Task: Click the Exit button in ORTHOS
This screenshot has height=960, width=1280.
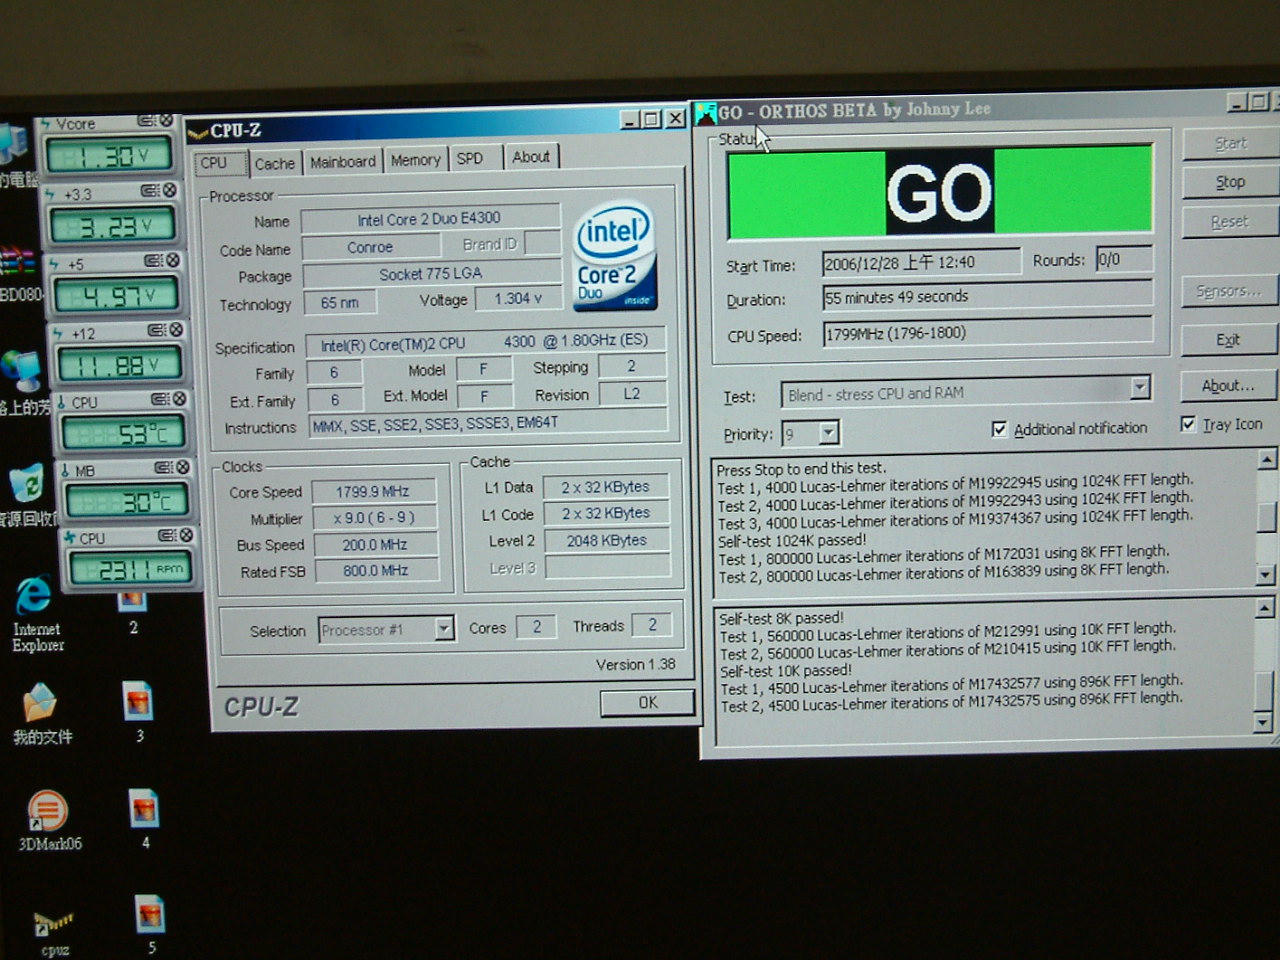Action: pyautogui.click(x=1229, y=340)
